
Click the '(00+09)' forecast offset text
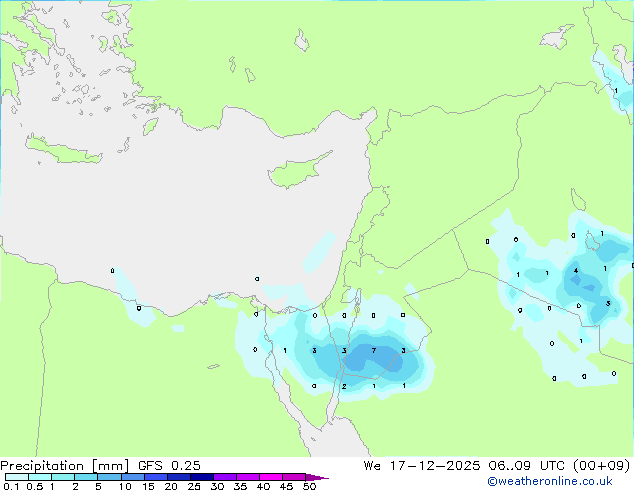(x=602, y=466)
